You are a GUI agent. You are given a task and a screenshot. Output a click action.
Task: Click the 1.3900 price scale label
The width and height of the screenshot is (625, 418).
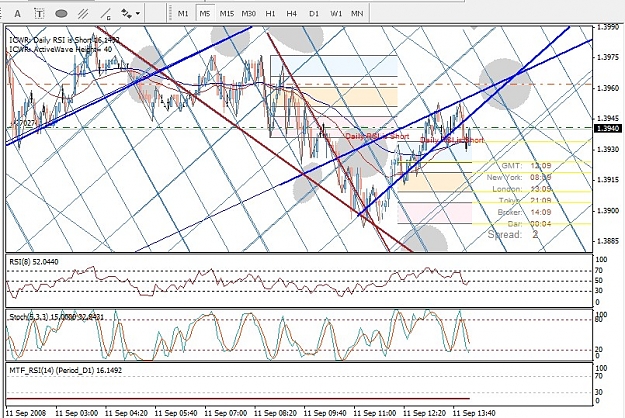pyautogui.click(x=607, y=210)
